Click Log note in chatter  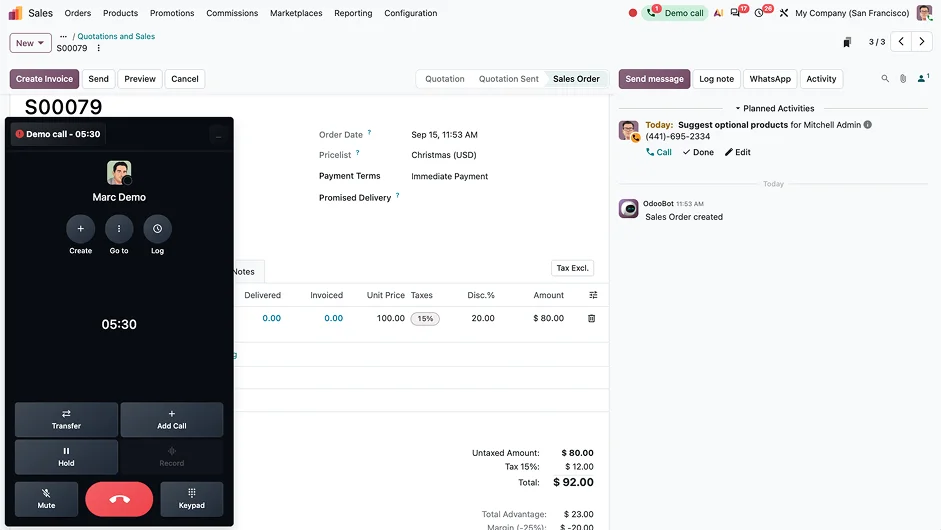pyautogui.click(x=717, y=79)
